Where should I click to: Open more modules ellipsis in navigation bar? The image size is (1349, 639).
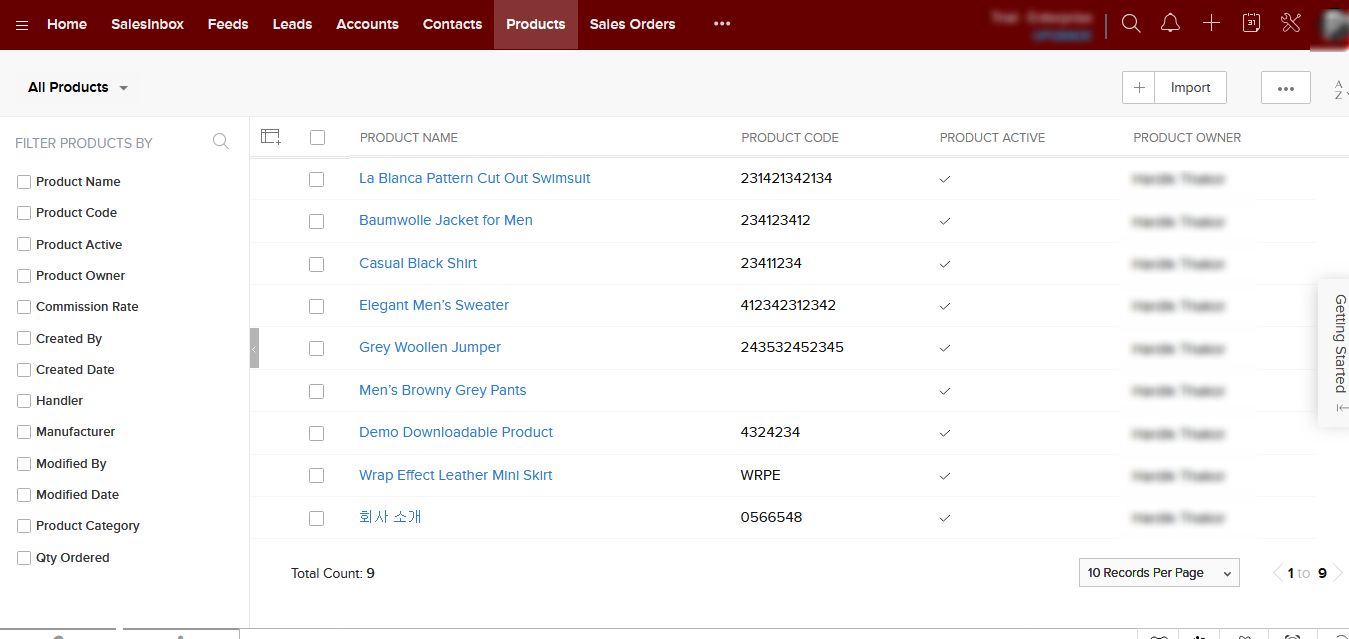tap(722, 24)
